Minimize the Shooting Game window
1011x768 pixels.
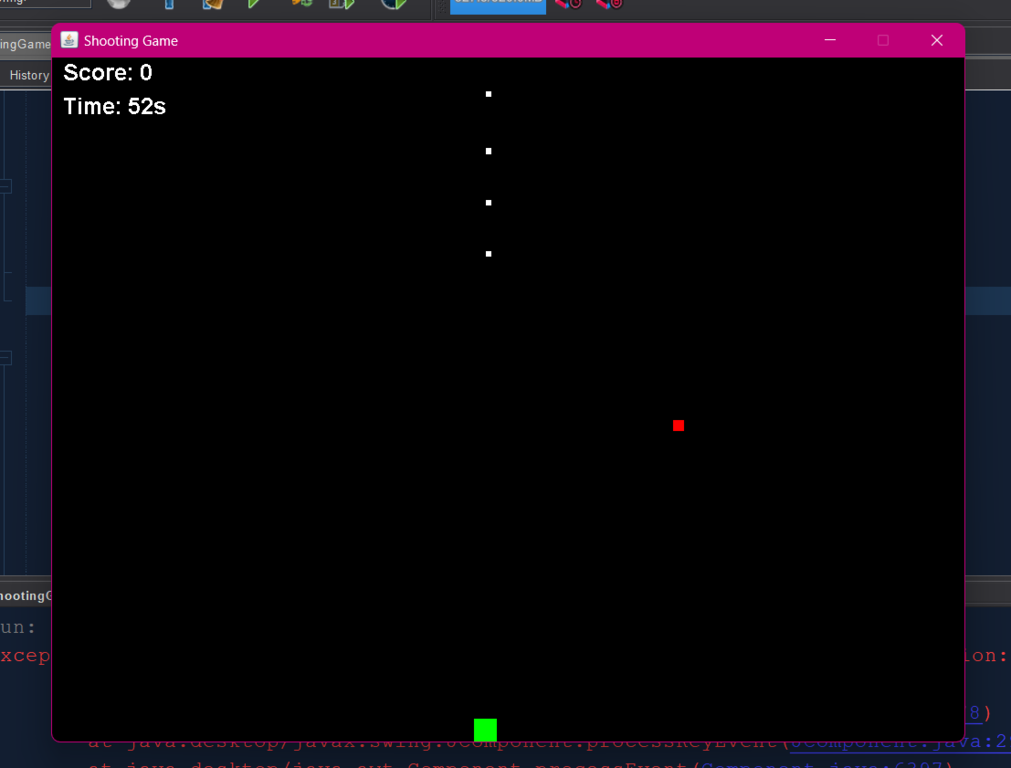click(830, 40)
